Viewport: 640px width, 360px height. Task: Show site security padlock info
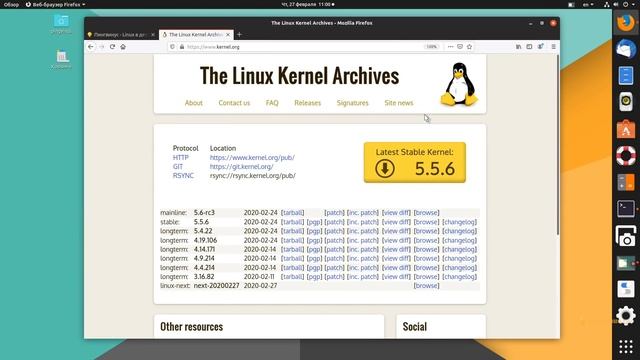[x=182, y=47]
